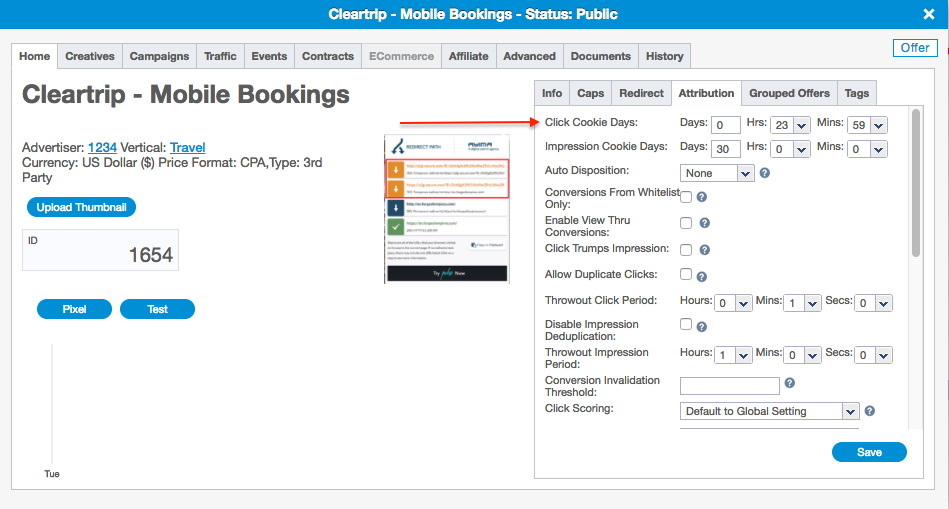Click help icon for Allow Duplicate Clicks
Screen dimensions: 949x509
[701, 277]
